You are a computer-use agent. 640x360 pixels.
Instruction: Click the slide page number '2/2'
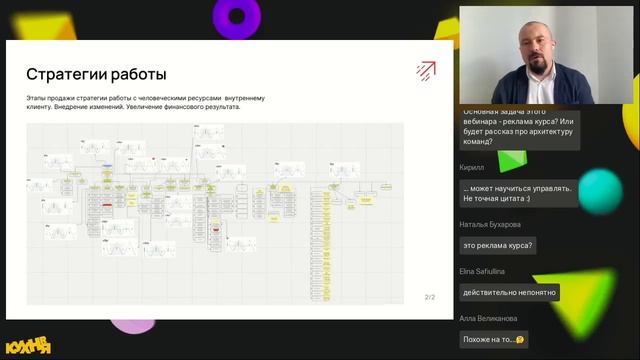pyautogui.click(x=430, y=297)
